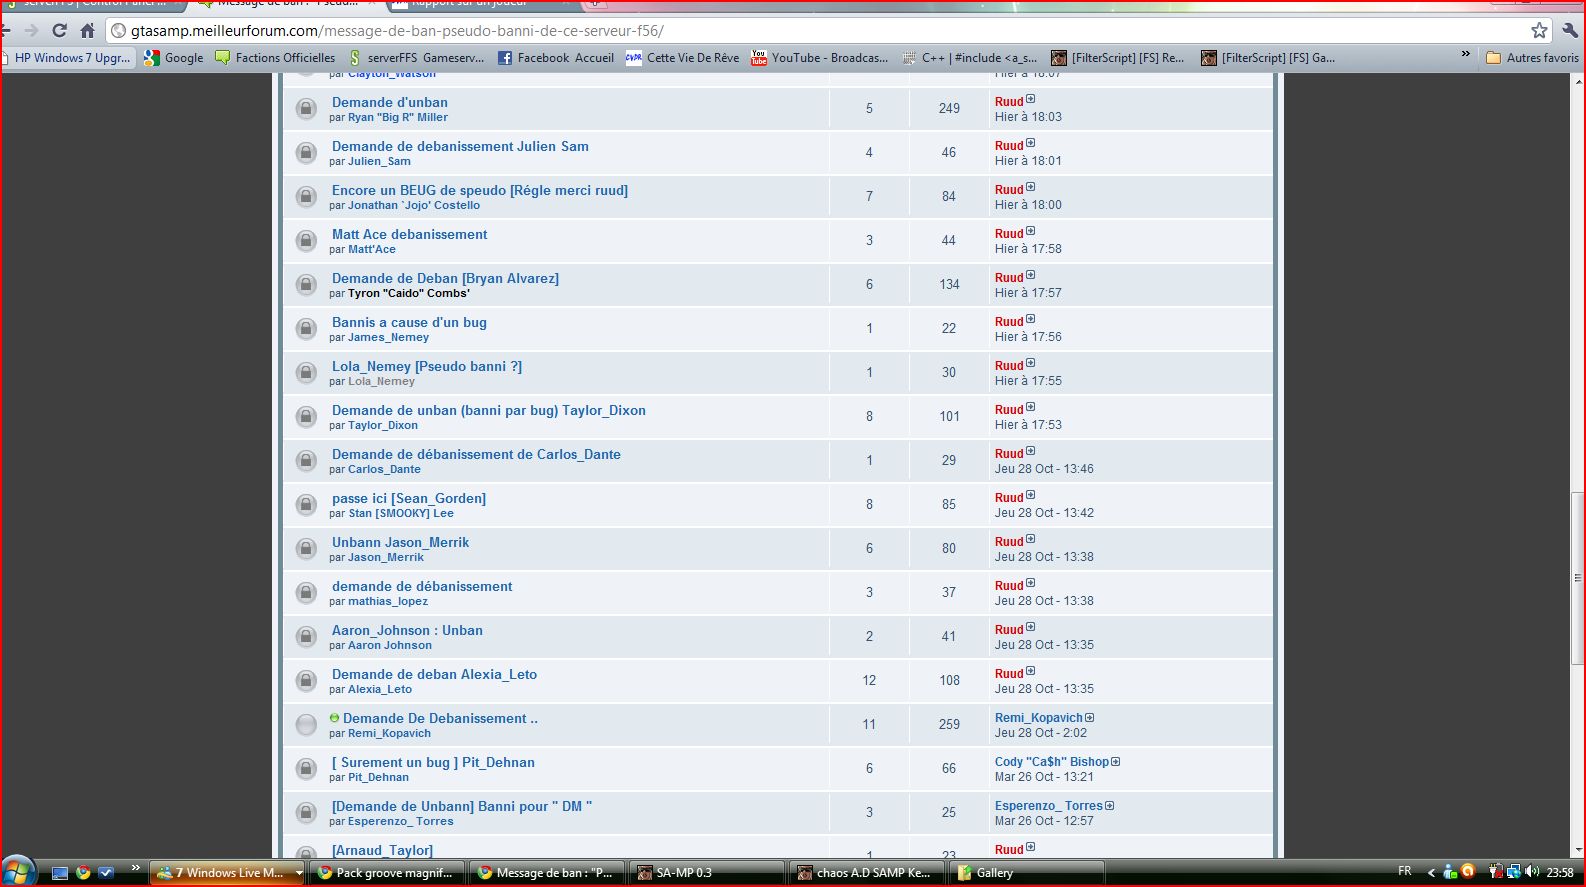Click locked topic icon of Demande d'unban
This screenshot has height=887, width=1586.
click(306, 108)
